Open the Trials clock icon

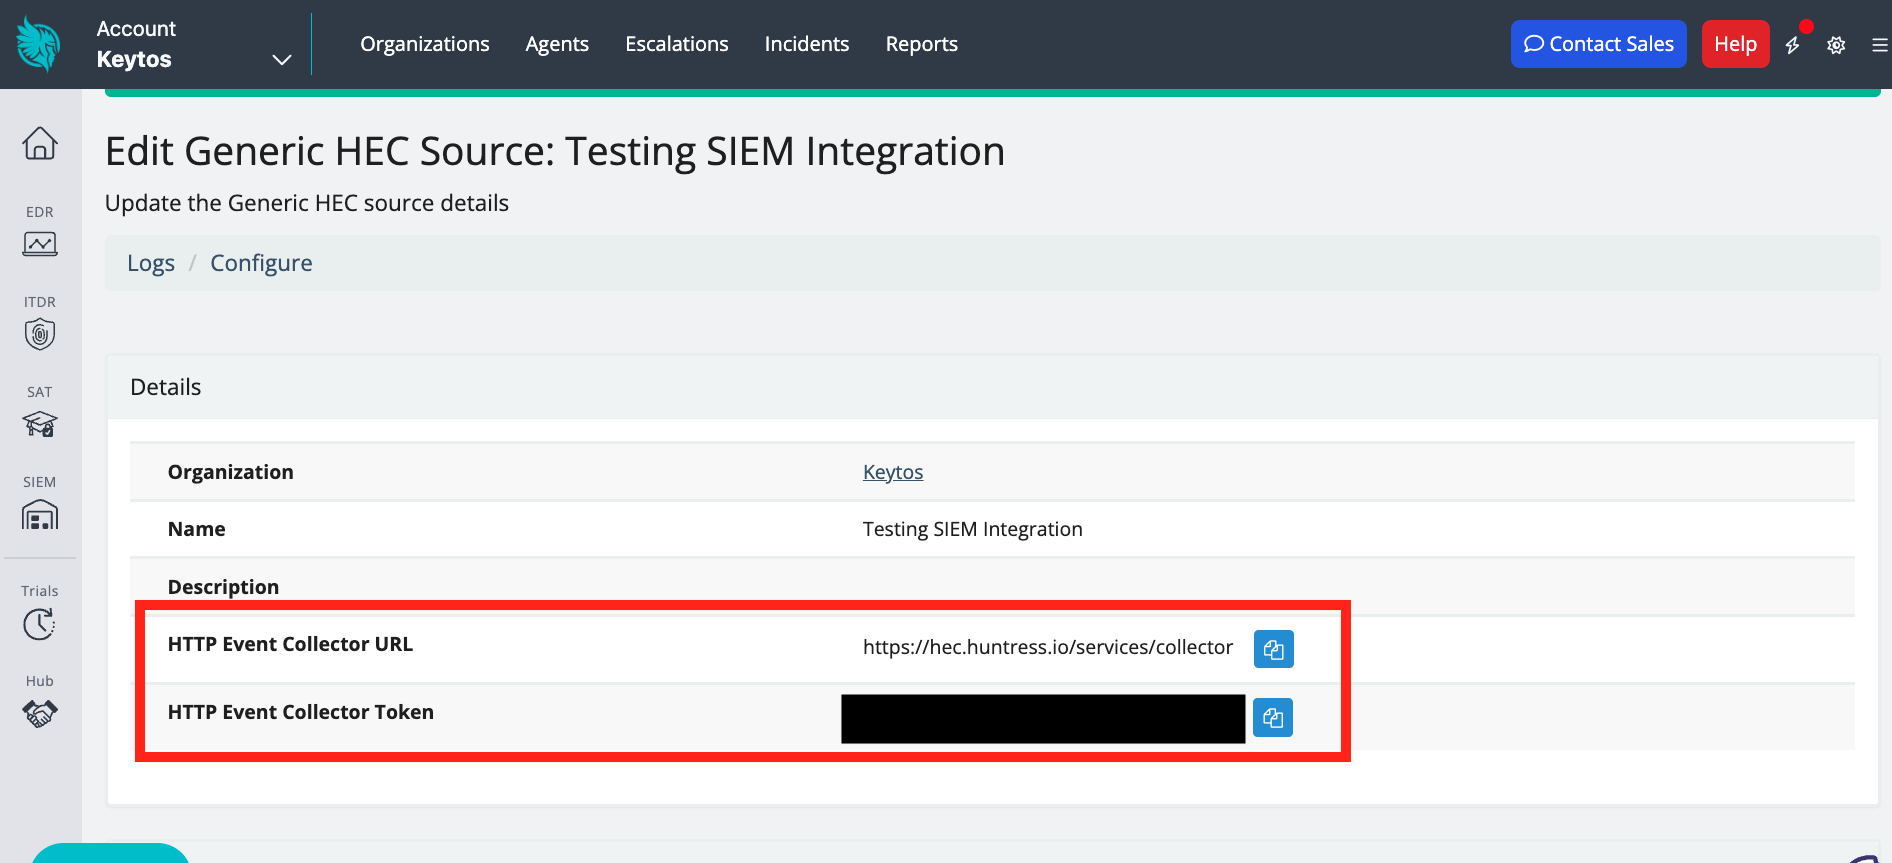point(40,624)
